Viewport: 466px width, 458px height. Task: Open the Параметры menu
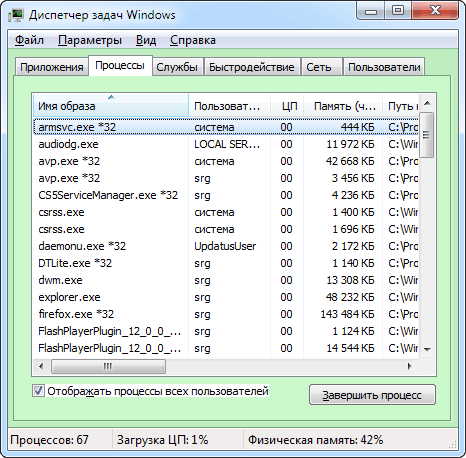pyautogui.click(x=90, y=40)
